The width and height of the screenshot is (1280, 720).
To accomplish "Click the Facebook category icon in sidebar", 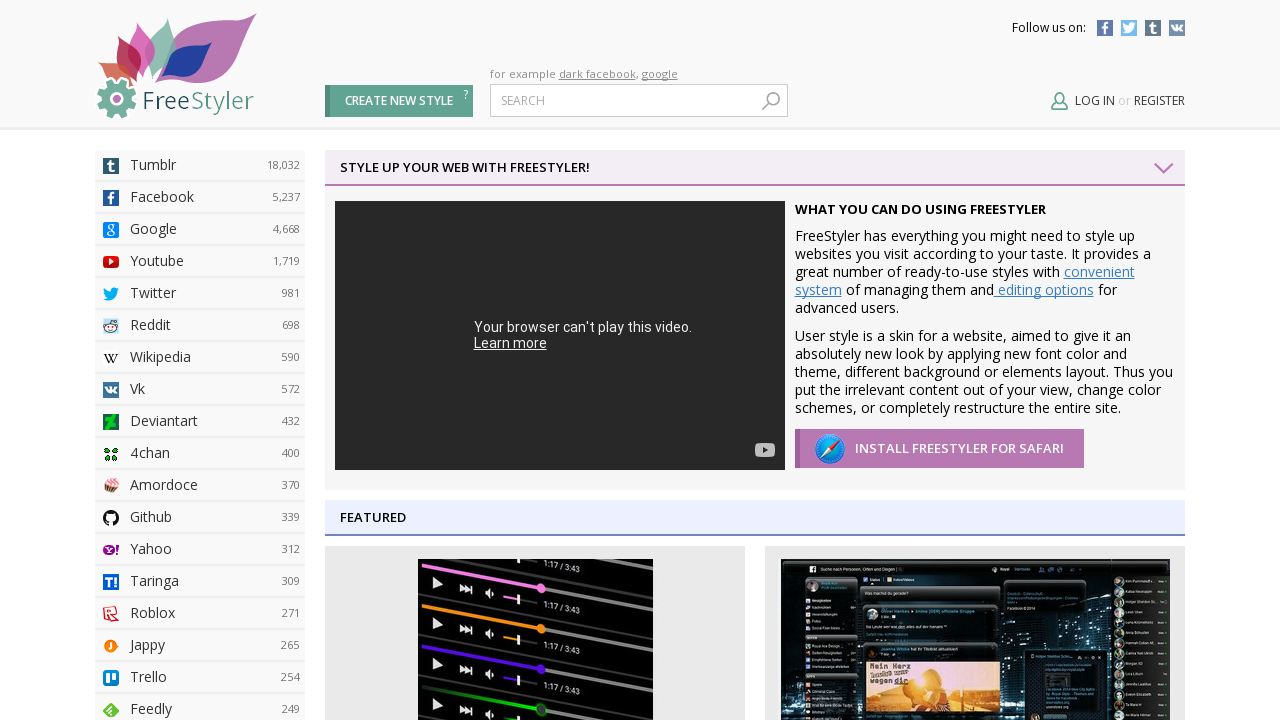I will coord(111,198).
